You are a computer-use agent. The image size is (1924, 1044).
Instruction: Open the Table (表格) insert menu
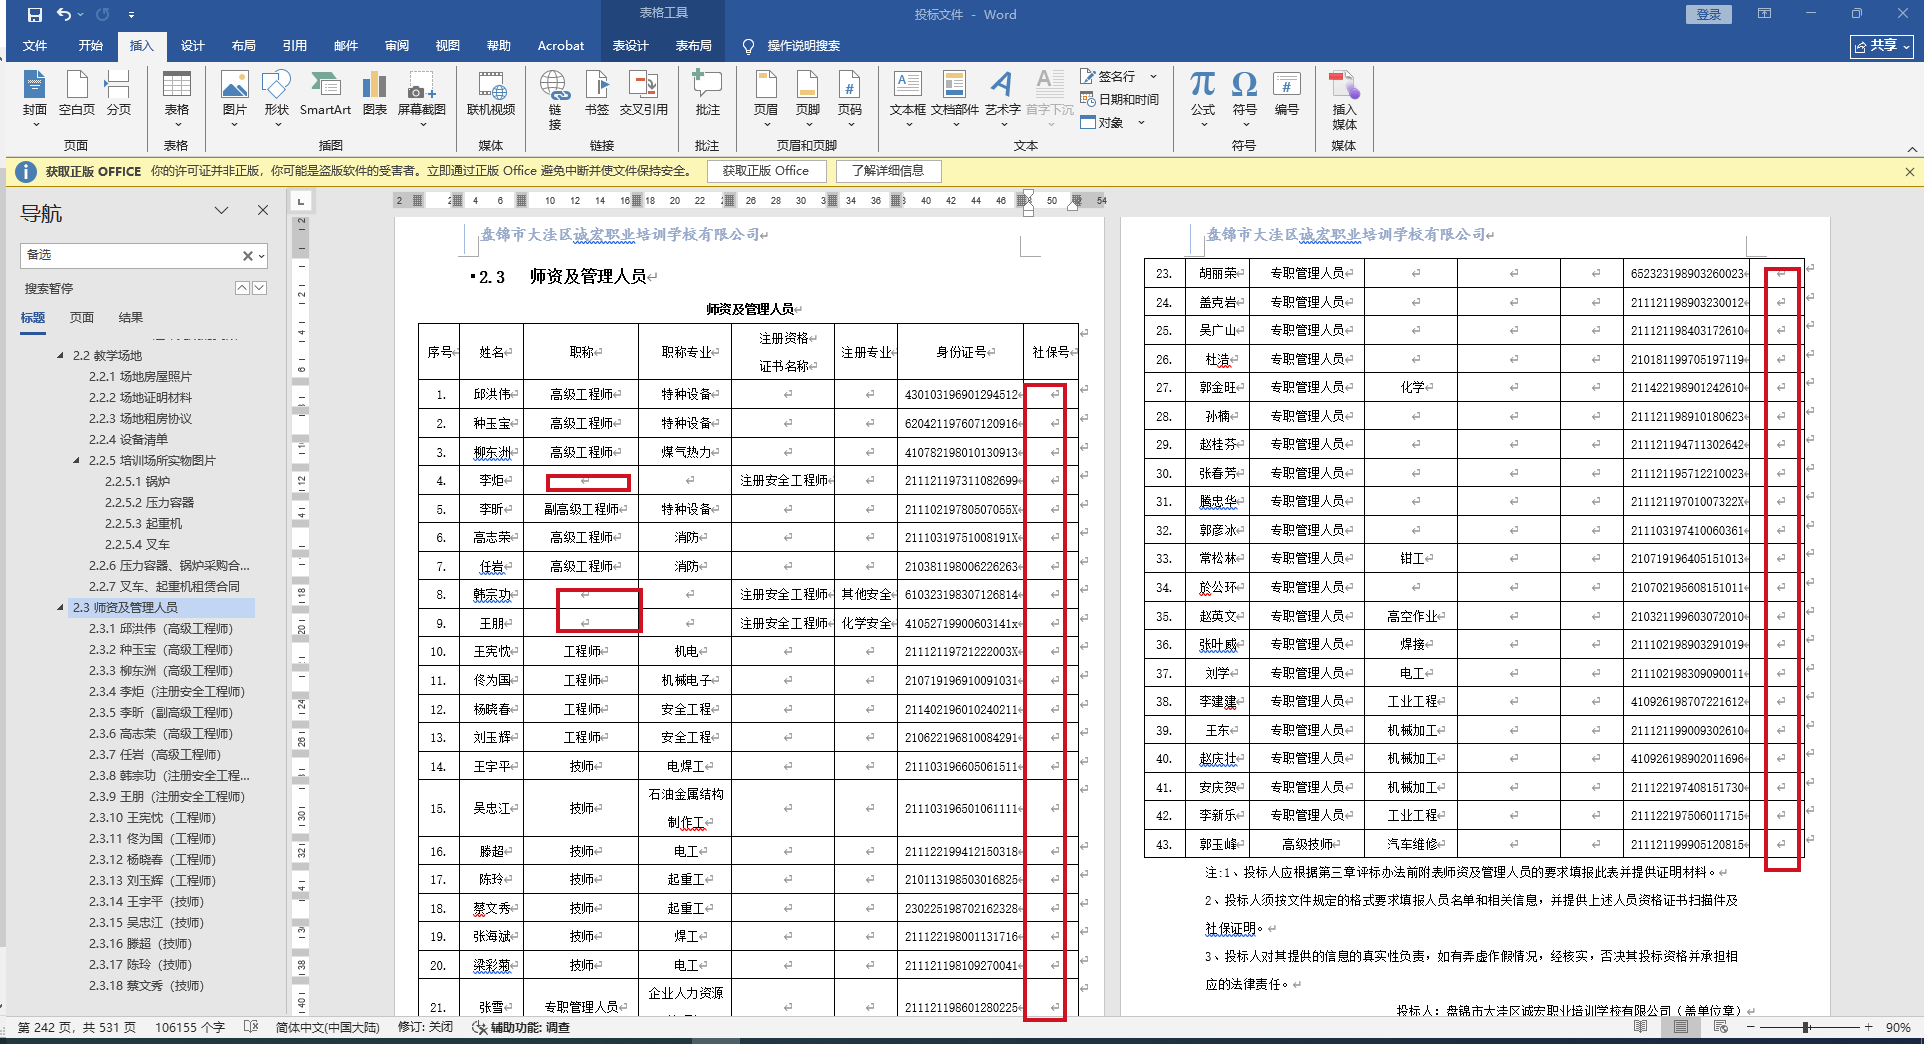[177, 97]
